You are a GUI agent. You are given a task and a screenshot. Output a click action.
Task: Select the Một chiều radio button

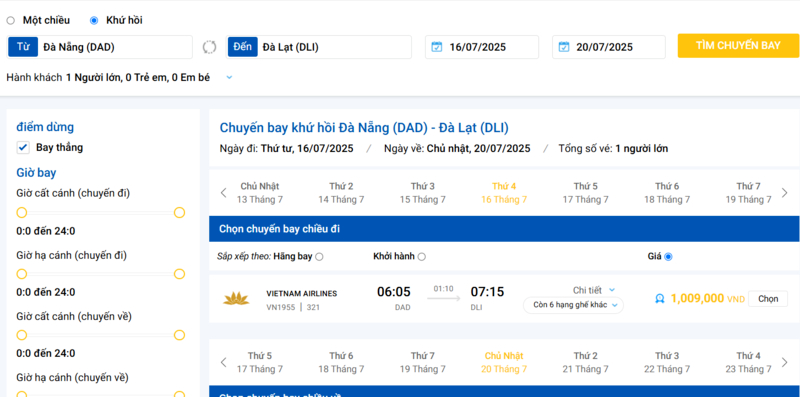(11, 21)
